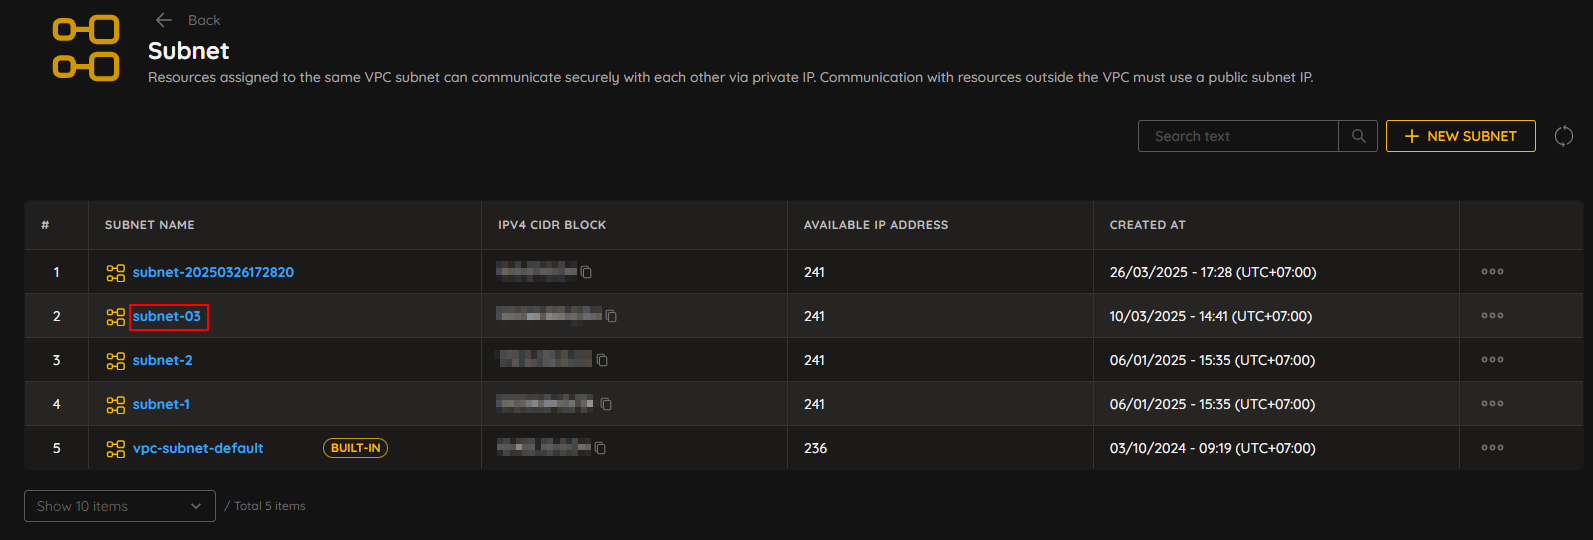Screen dimensions: 1593x540
Task: Open the subnet-20250326172820 link
Action: click(213, 272)
